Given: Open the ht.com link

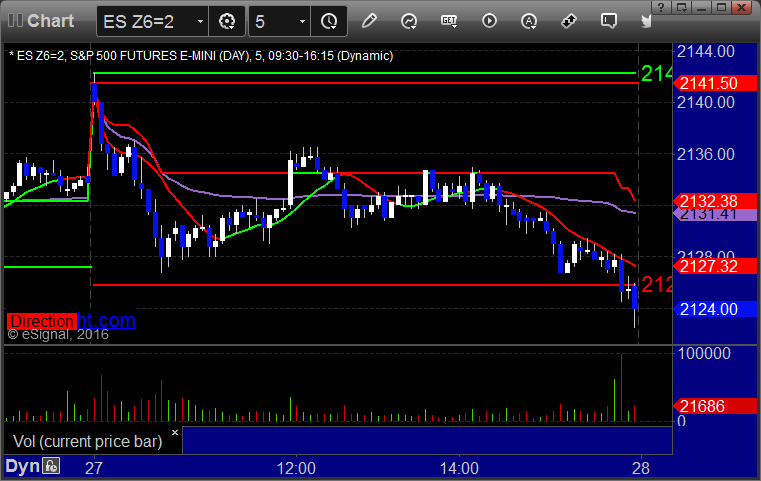Looking at the screenshot, I should coord(107,320).
